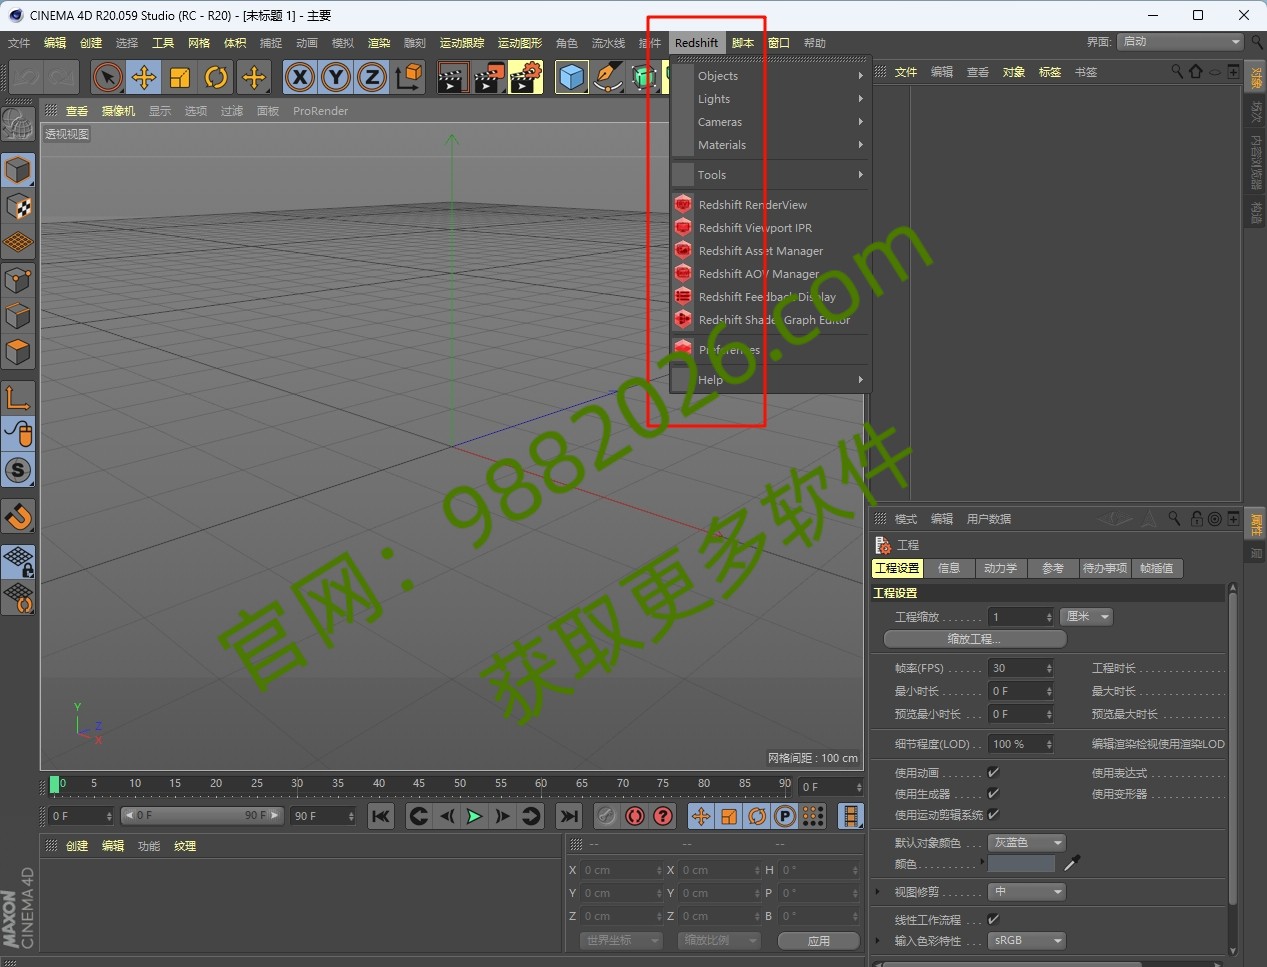
Task: Open Redshift Objects submenu
Action: (771, 76)
